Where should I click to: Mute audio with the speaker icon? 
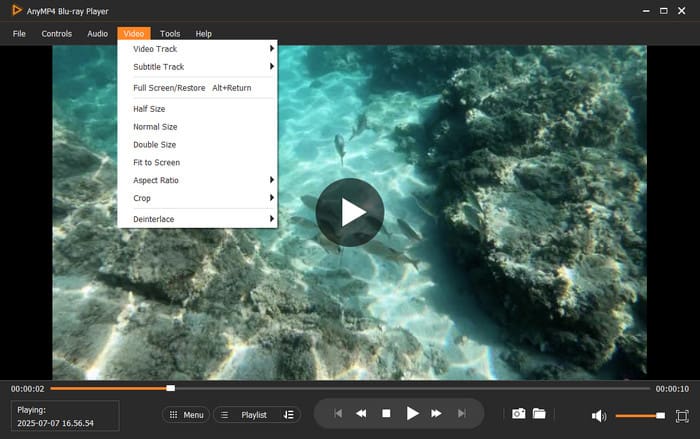point(599,416)
